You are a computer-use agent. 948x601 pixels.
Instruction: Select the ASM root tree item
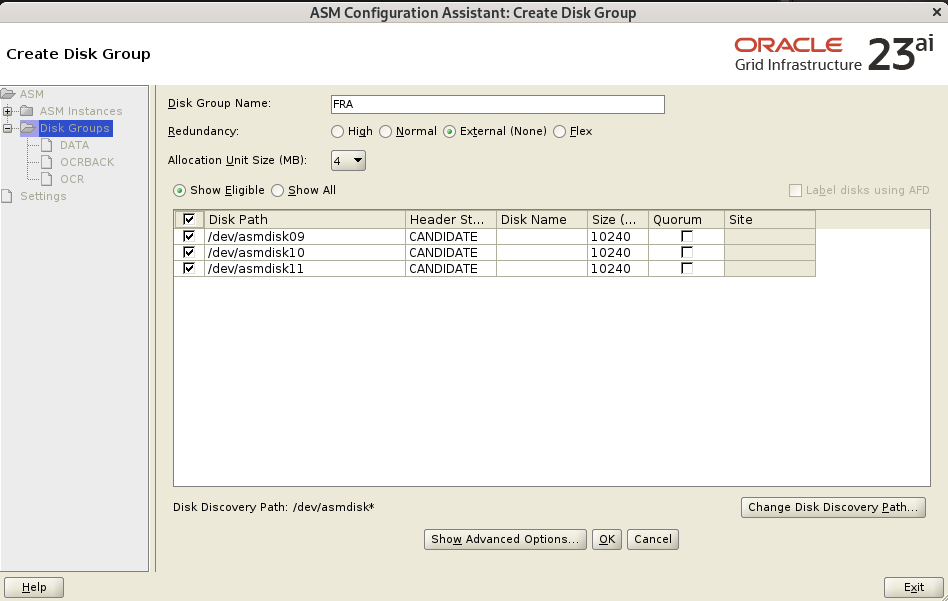31,94
